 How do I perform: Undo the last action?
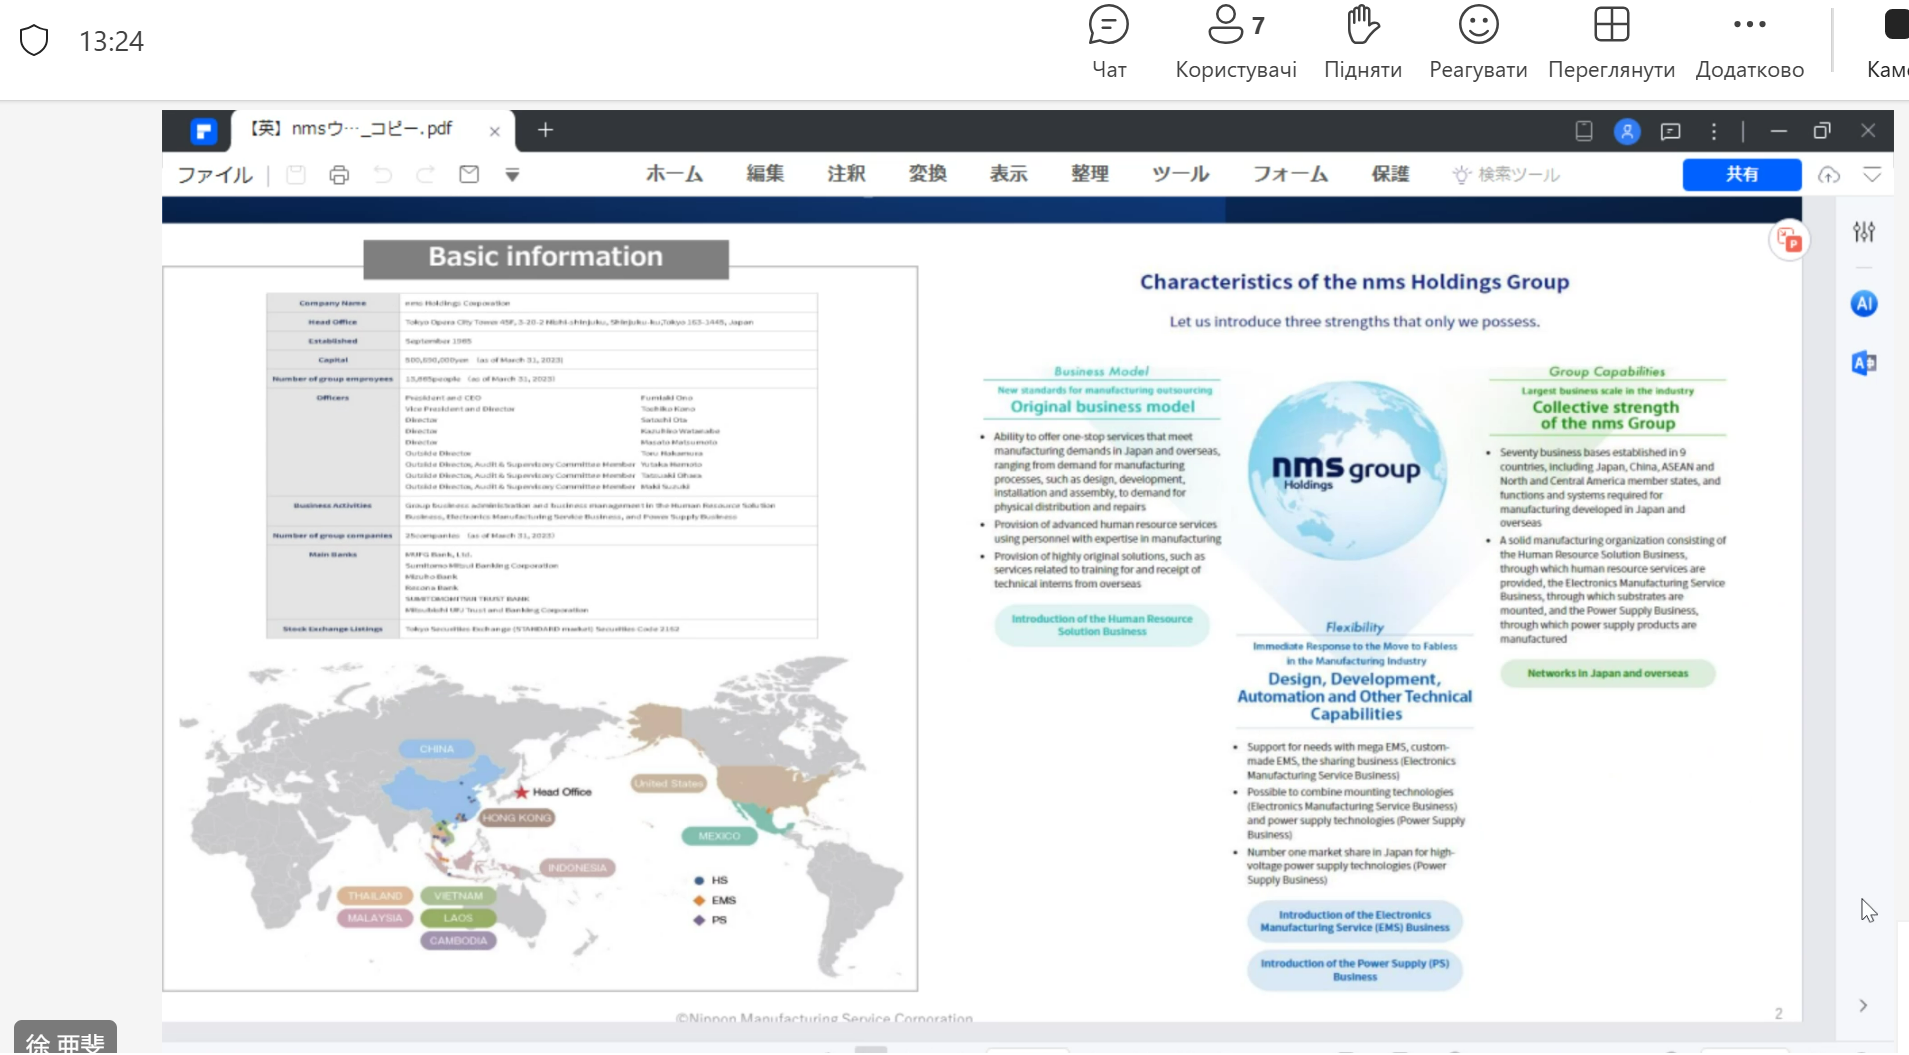(383, 175)
